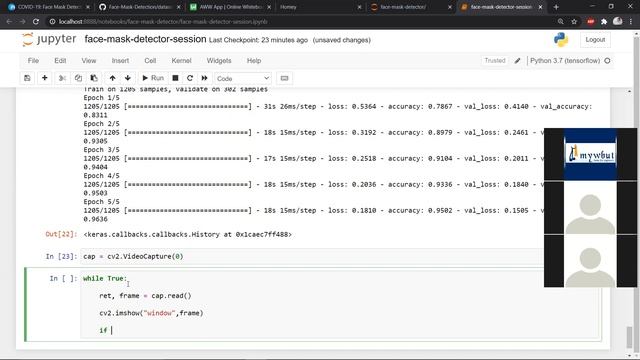The image size is (640, 360).
Task: Click the Logout button
Action: pyautogui.click(x=595, y=40)
